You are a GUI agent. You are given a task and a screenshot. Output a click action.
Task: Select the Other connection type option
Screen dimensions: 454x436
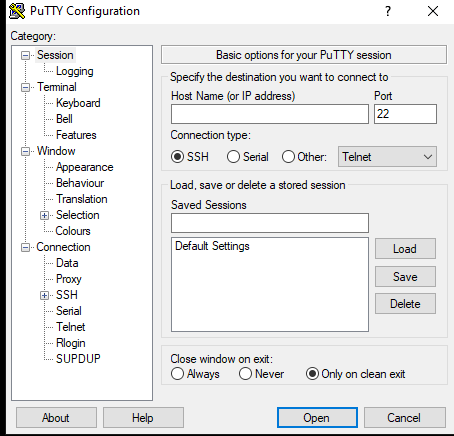[x=288, y=156]
